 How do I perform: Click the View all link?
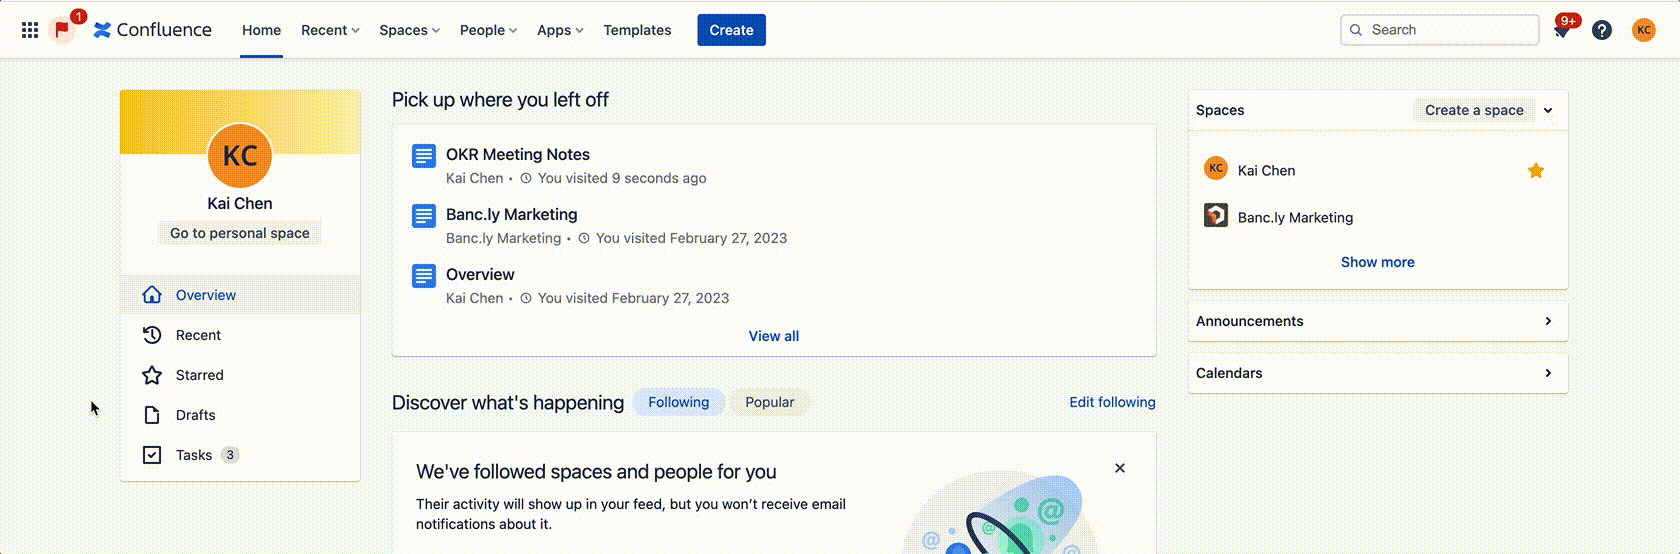point(774,336)
